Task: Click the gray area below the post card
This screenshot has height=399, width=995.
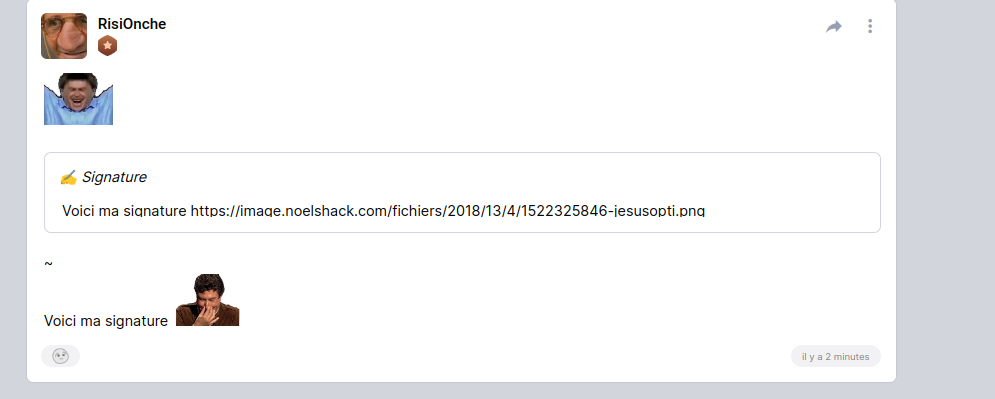Action: (461, 391)
